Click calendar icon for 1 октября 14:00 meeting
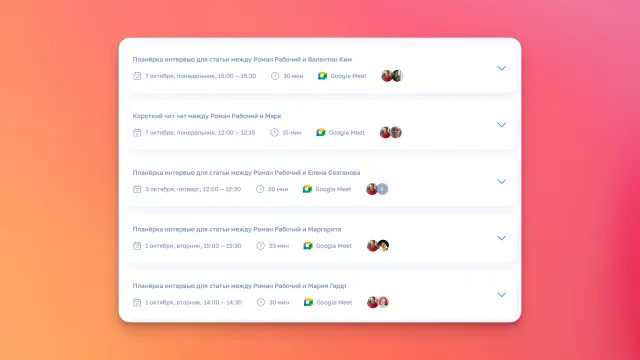This screenshot has height=360, width=640. pyautogui.click(x=137, y=302)
